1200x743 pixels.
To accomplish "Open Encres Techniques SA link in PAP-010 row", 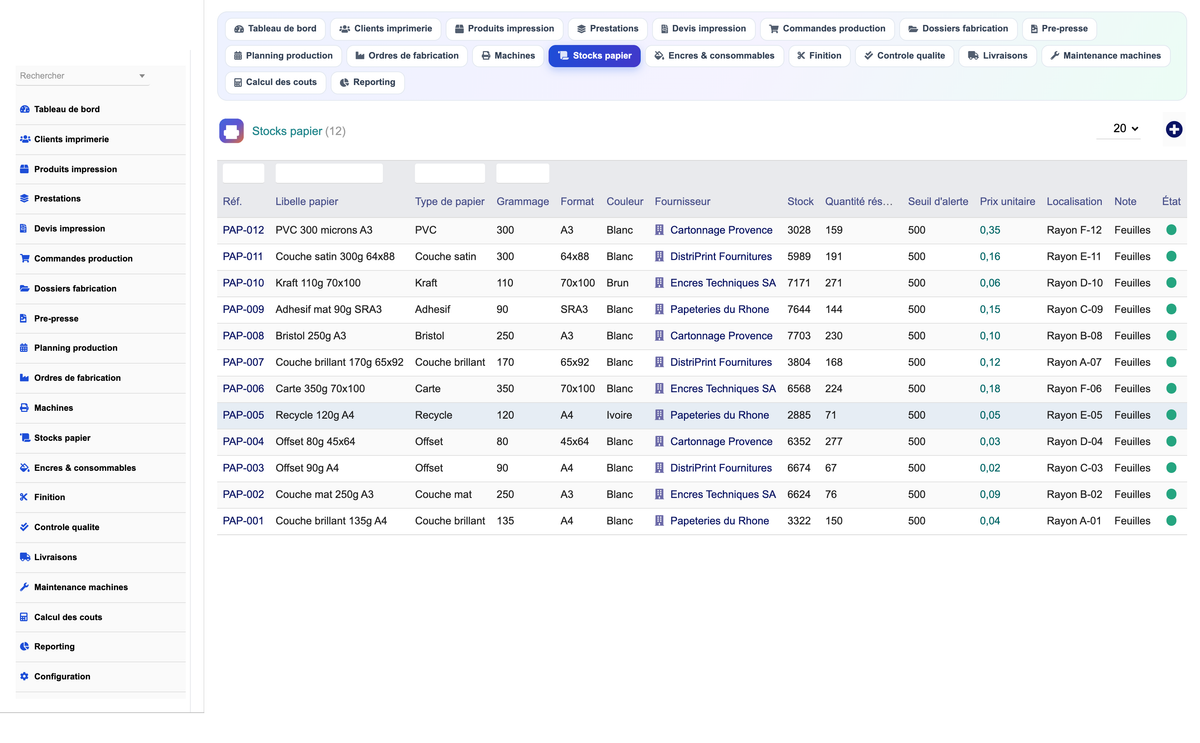I will point(723,283).
